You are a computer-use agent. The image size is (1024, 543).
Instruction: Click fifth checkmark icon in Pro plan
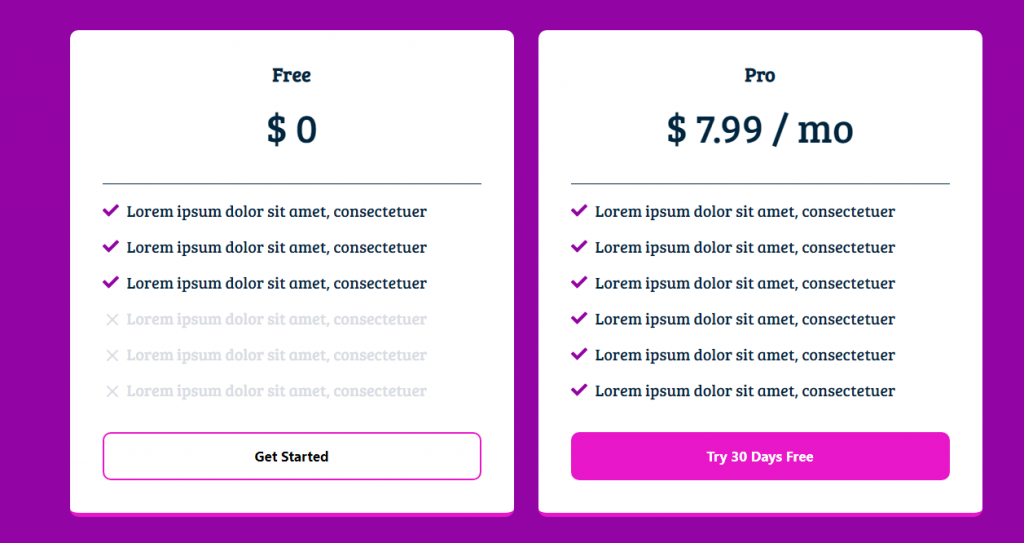[579, 355]
